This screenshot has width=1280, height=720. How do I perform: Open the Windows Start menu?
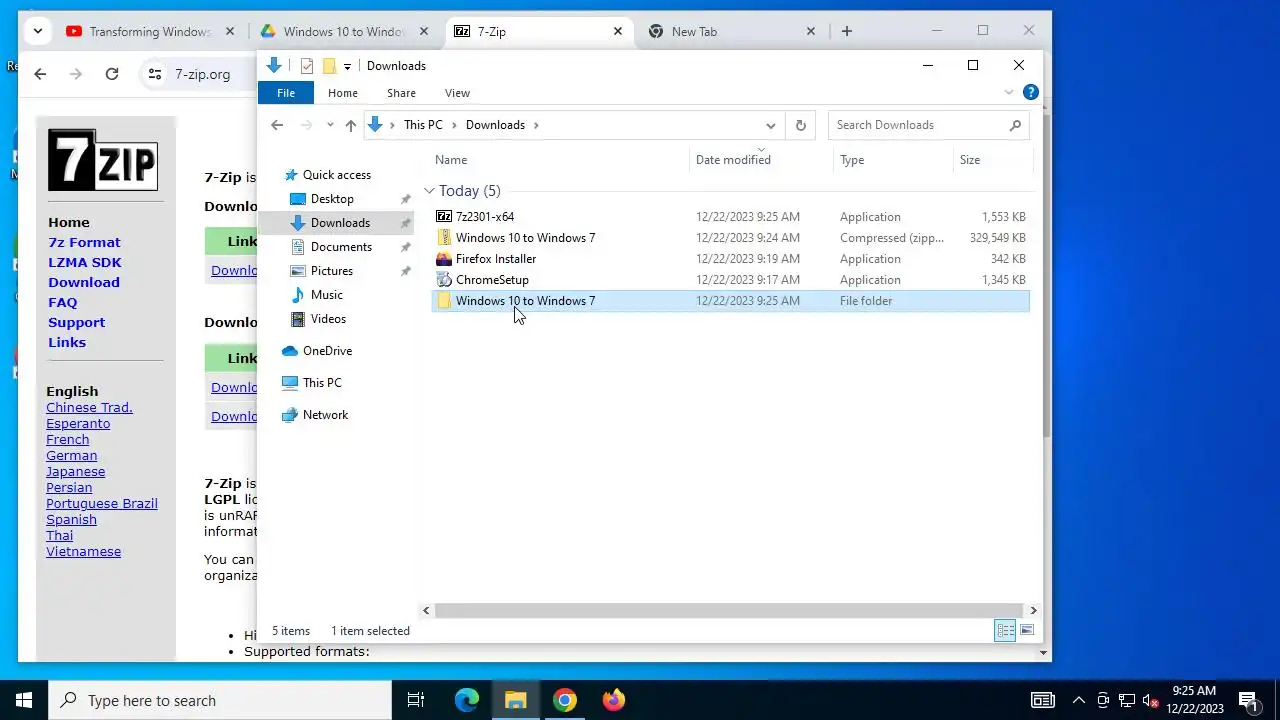coord(24,700)
